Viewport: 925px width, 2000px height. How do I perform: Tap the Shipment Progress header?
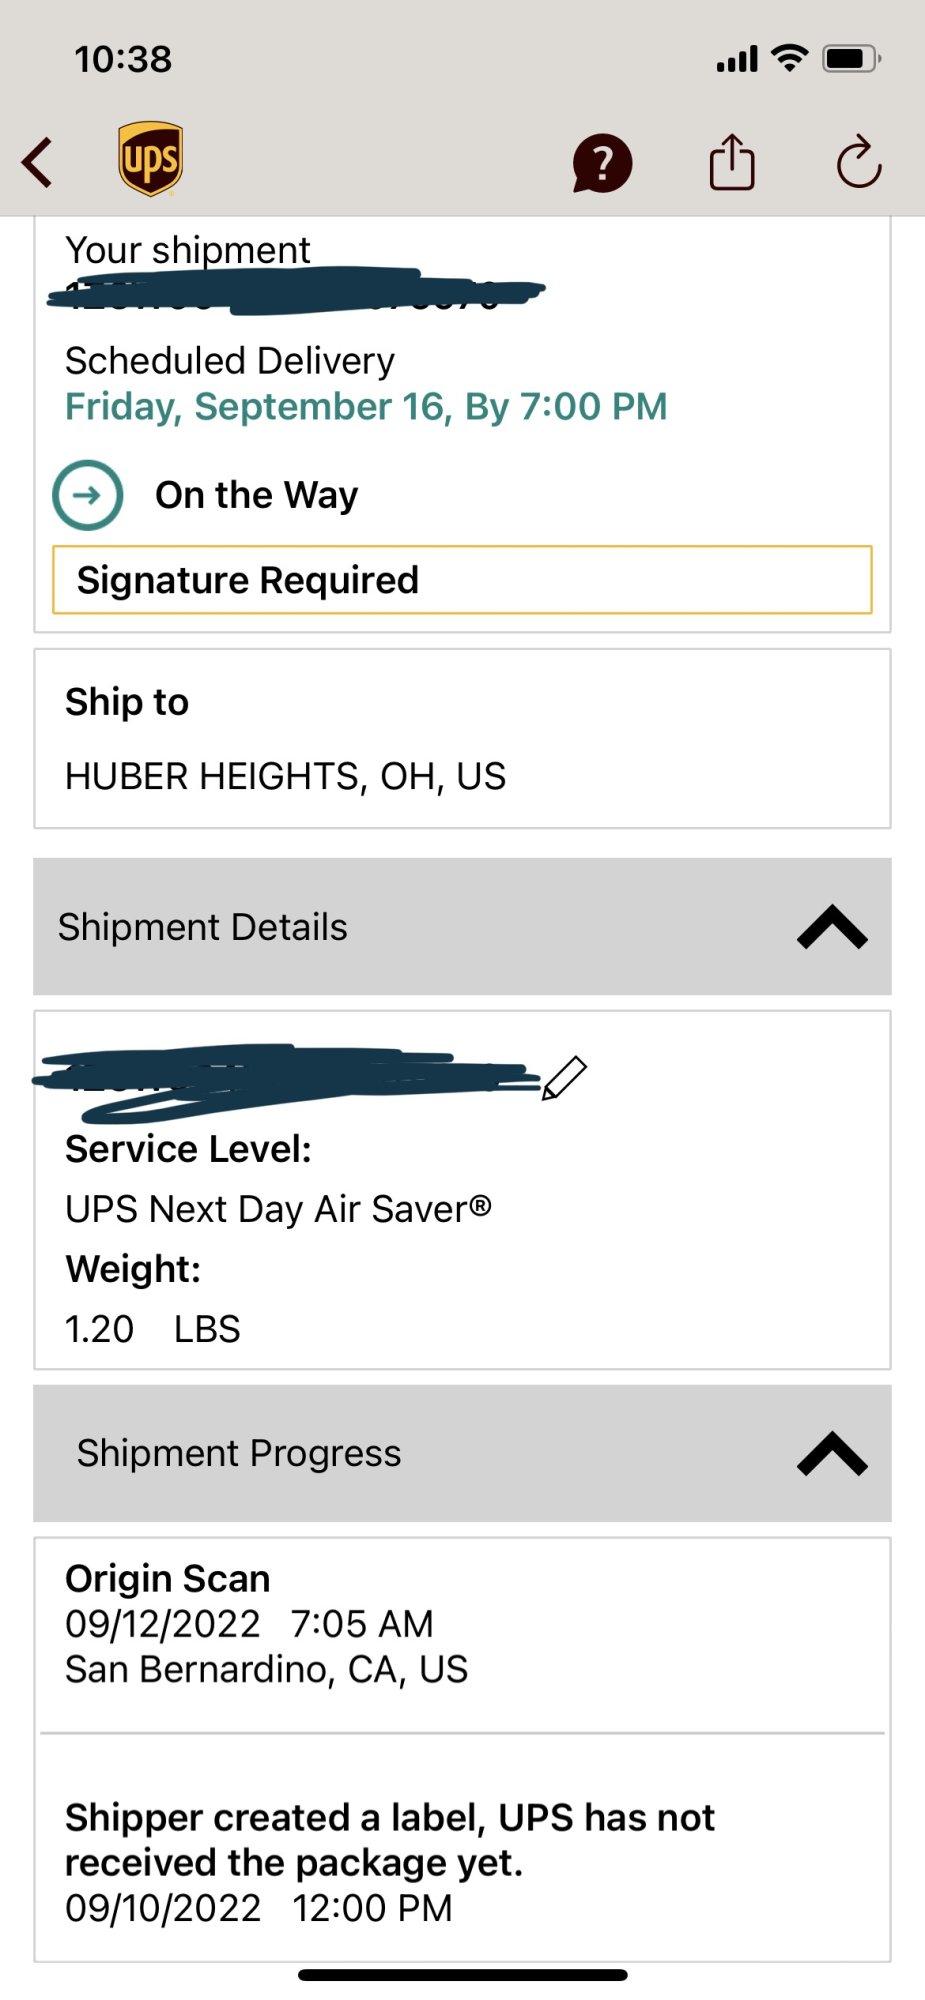click(462, 1454)
